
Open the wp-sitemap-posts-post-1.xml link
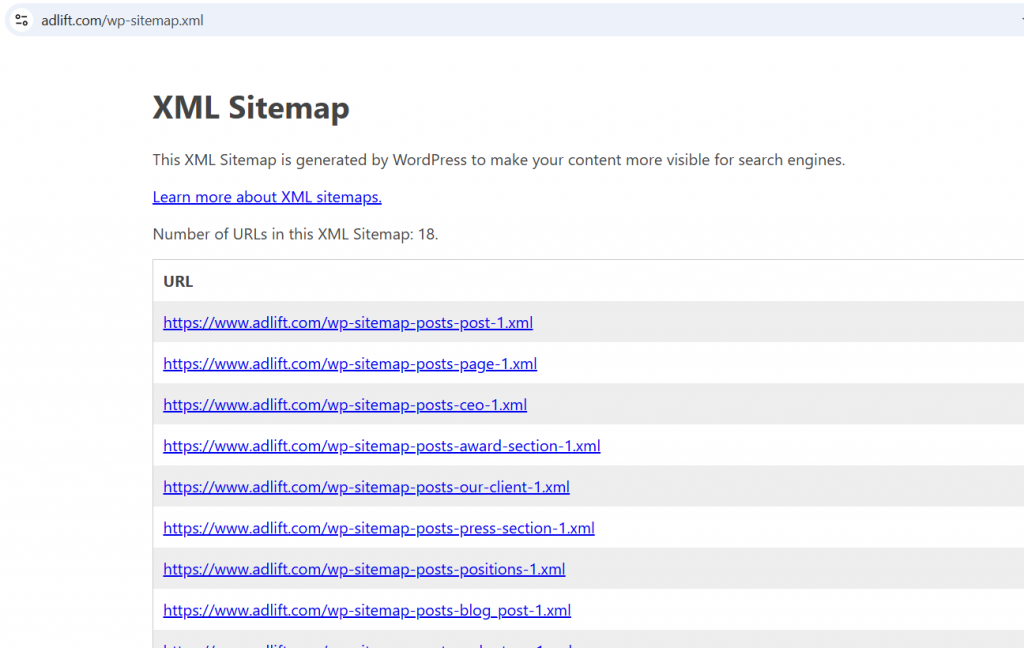(347, 322)
